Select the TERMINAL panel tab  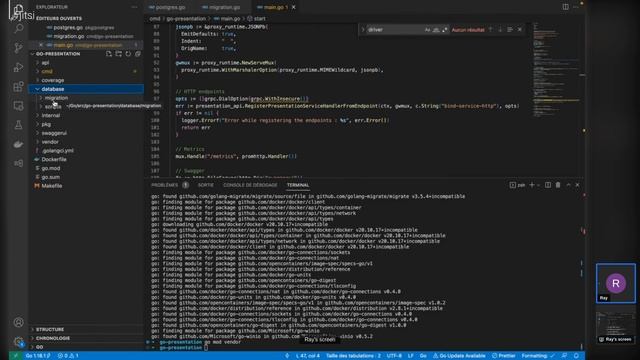coord(298,185)
